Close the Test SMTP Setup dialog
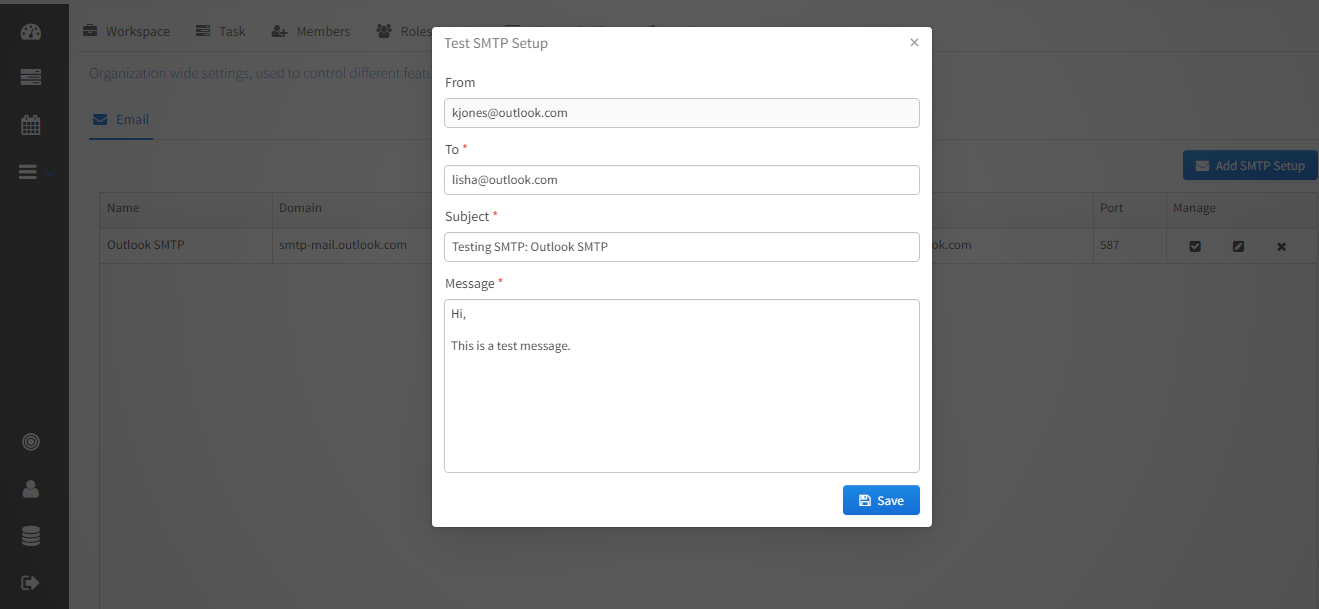Viewport: 1319px width, 609px height. click(914, 42)
